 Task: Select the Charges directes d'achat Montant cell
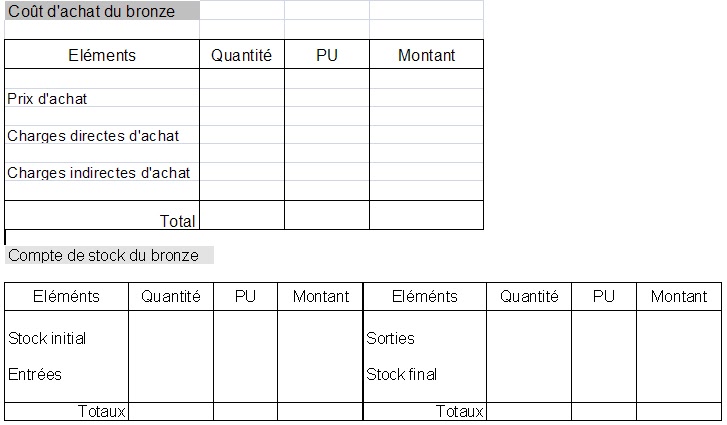(426, 135)
